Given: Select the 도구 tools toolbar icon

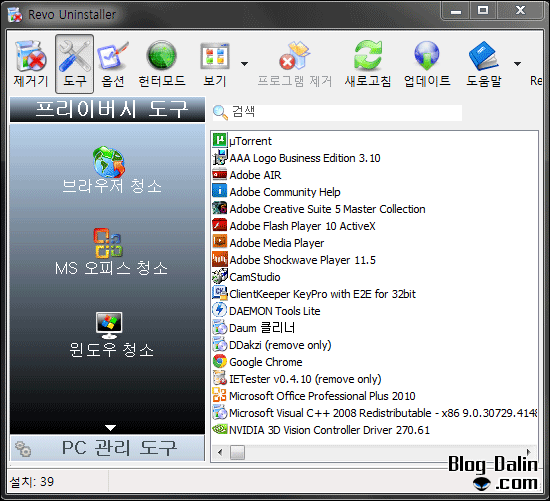Looking at the screenshot, I should [x=74, y=64].
